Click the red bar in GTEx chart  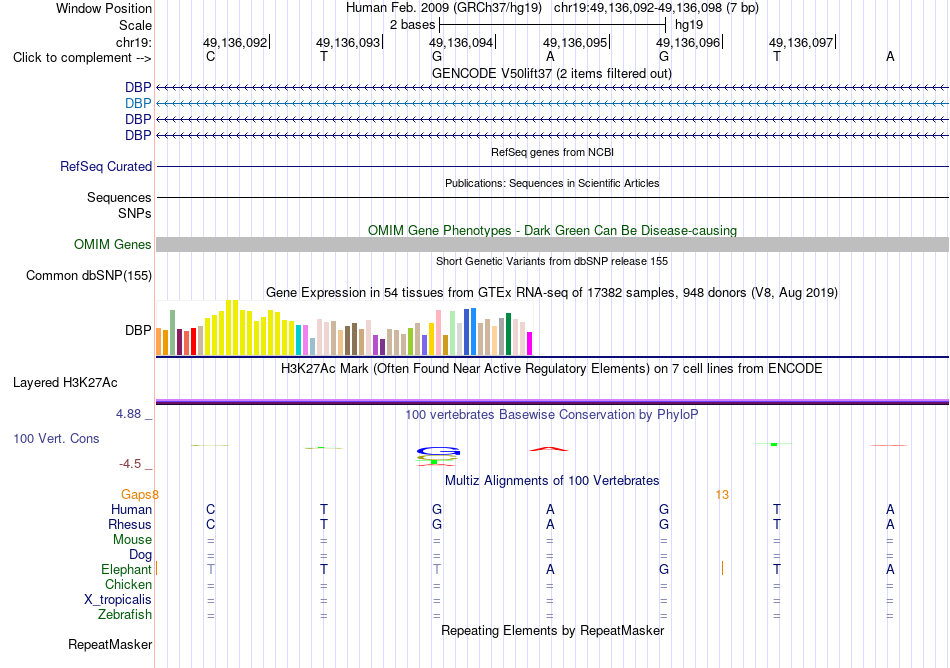[193, 341]
